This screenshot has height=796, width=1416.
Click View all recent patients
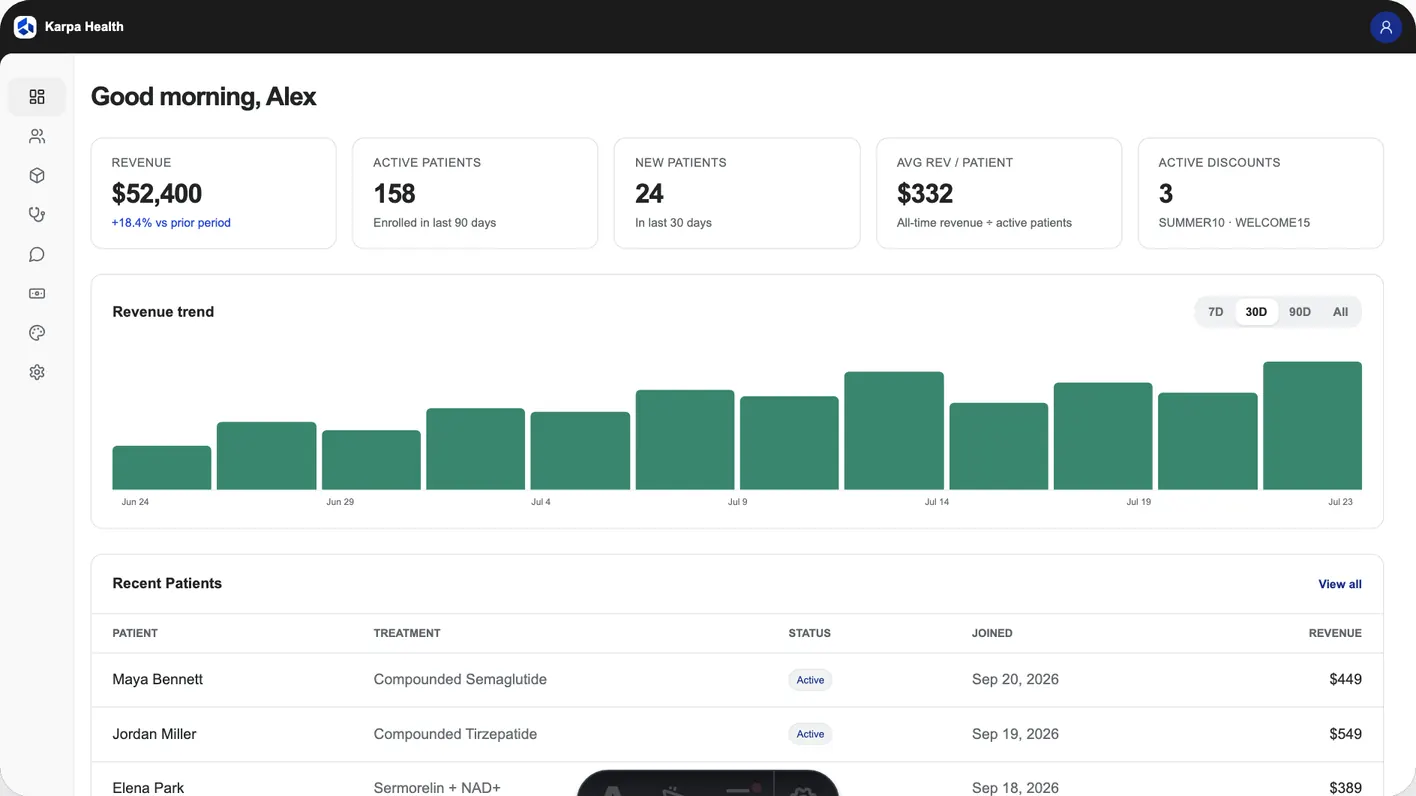point(1340,584)
